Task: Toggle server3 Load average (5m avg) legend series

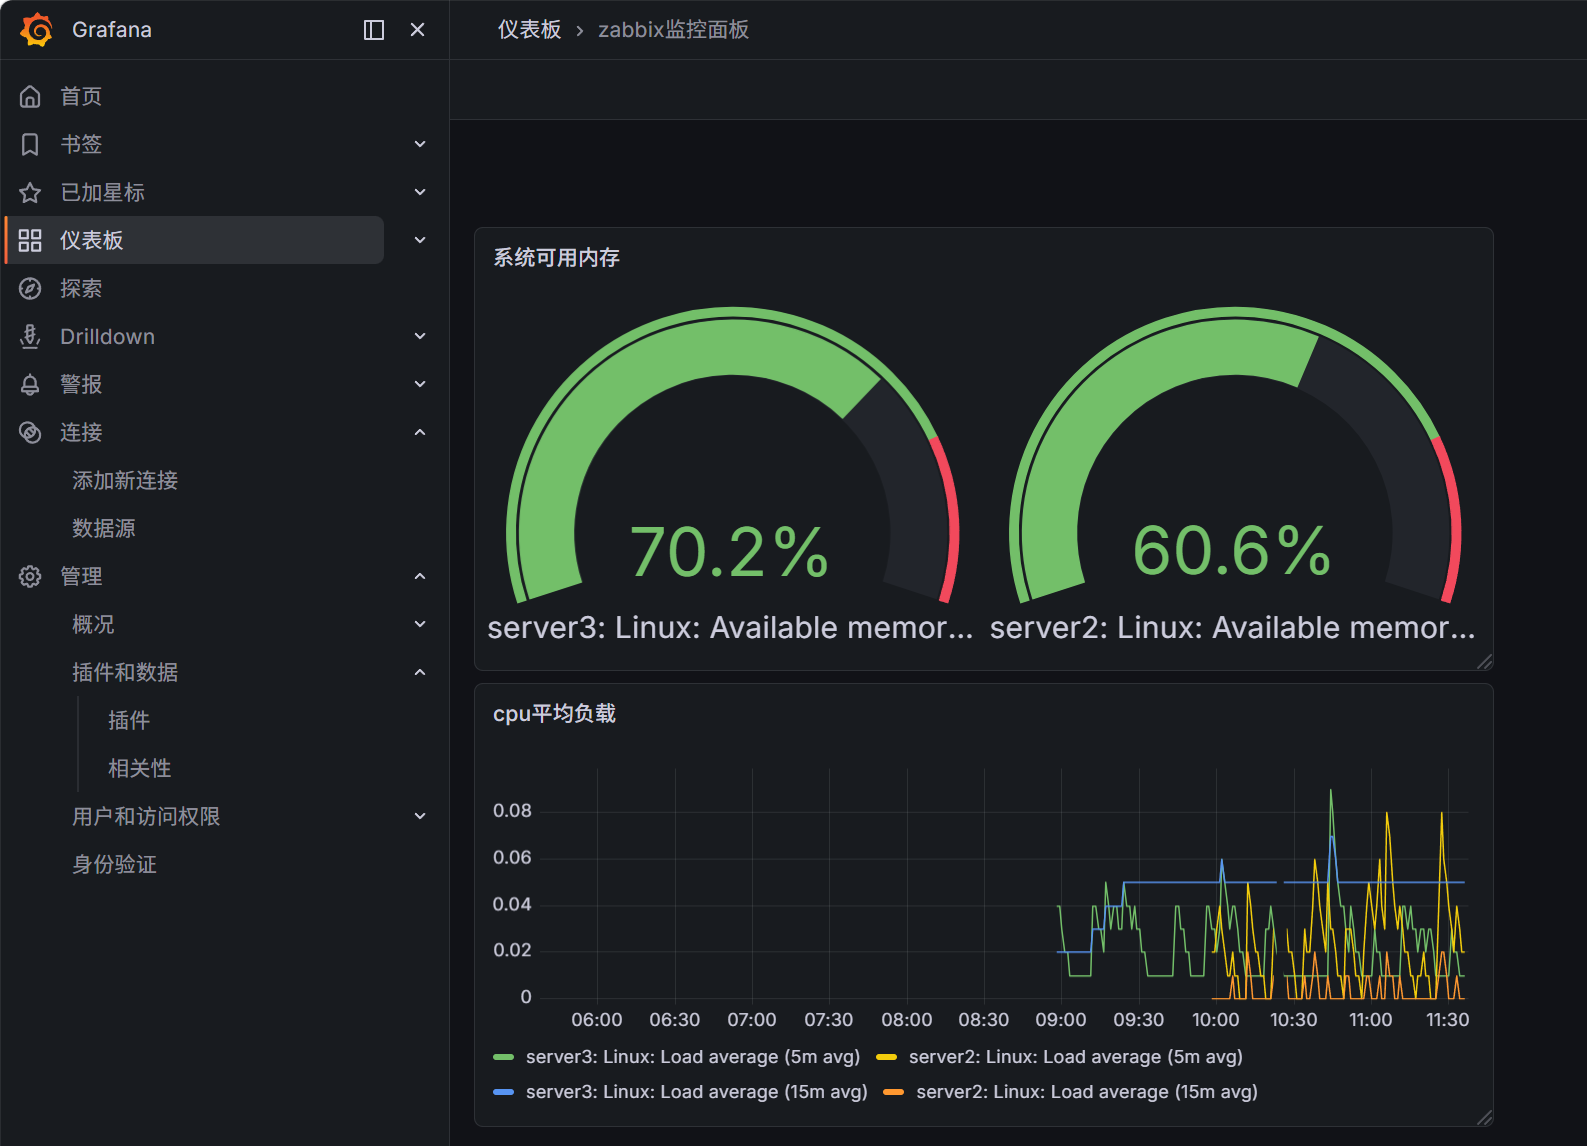Action: [677, 1057]
